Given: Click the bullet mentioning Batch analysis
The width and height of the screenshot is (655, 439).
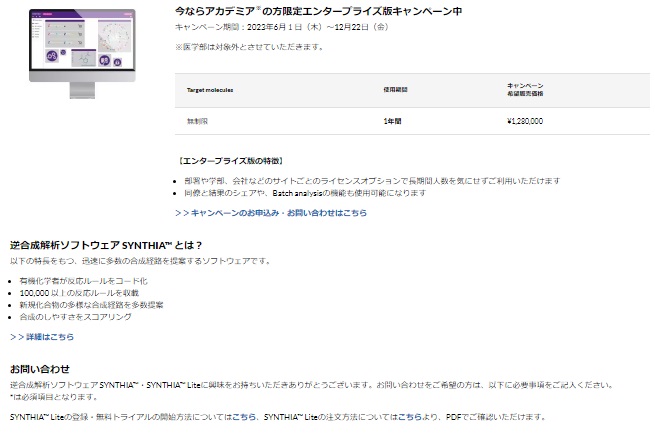Looking at the screenshot, I should tap(305, 193).
